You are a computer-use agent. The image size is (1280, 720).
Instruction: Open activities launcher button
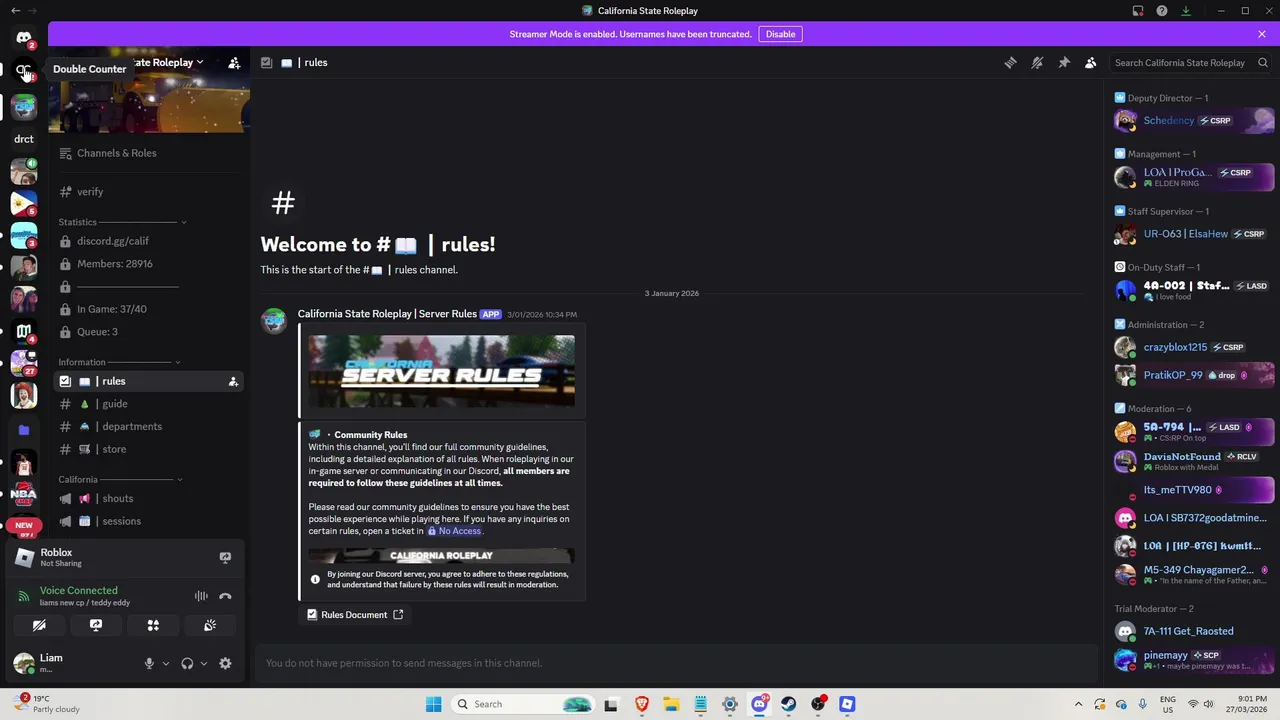[x=153, y=625]
